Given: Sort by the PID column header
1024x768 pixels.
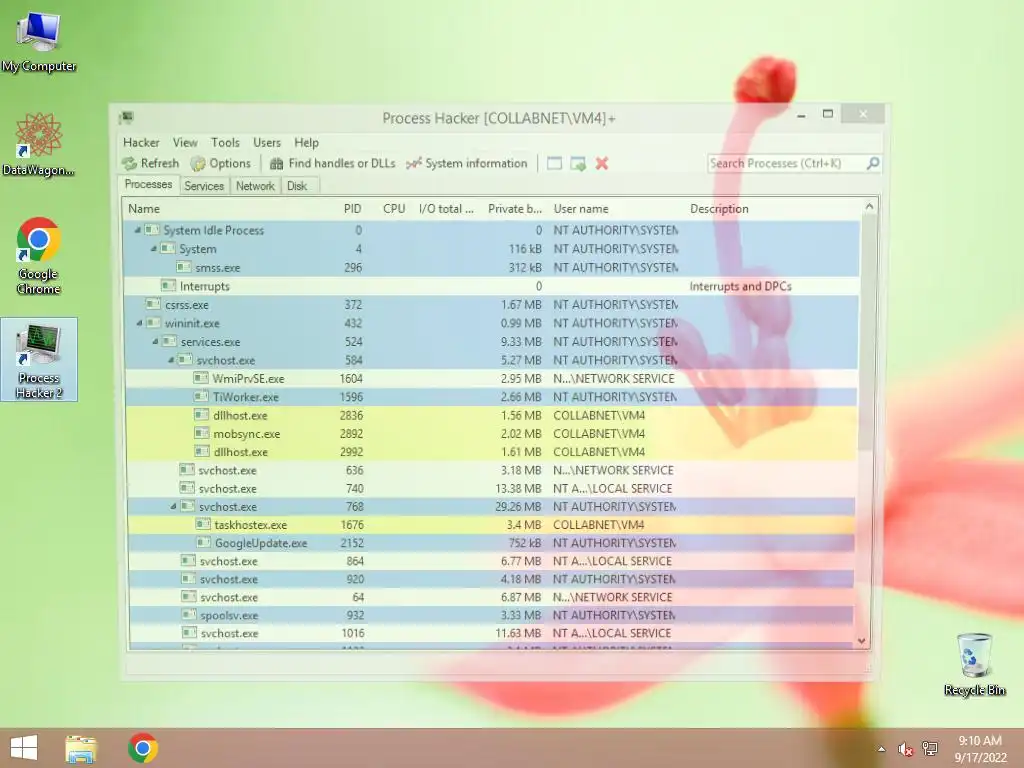Looking at the screenshot, I should tap(353, 209).
